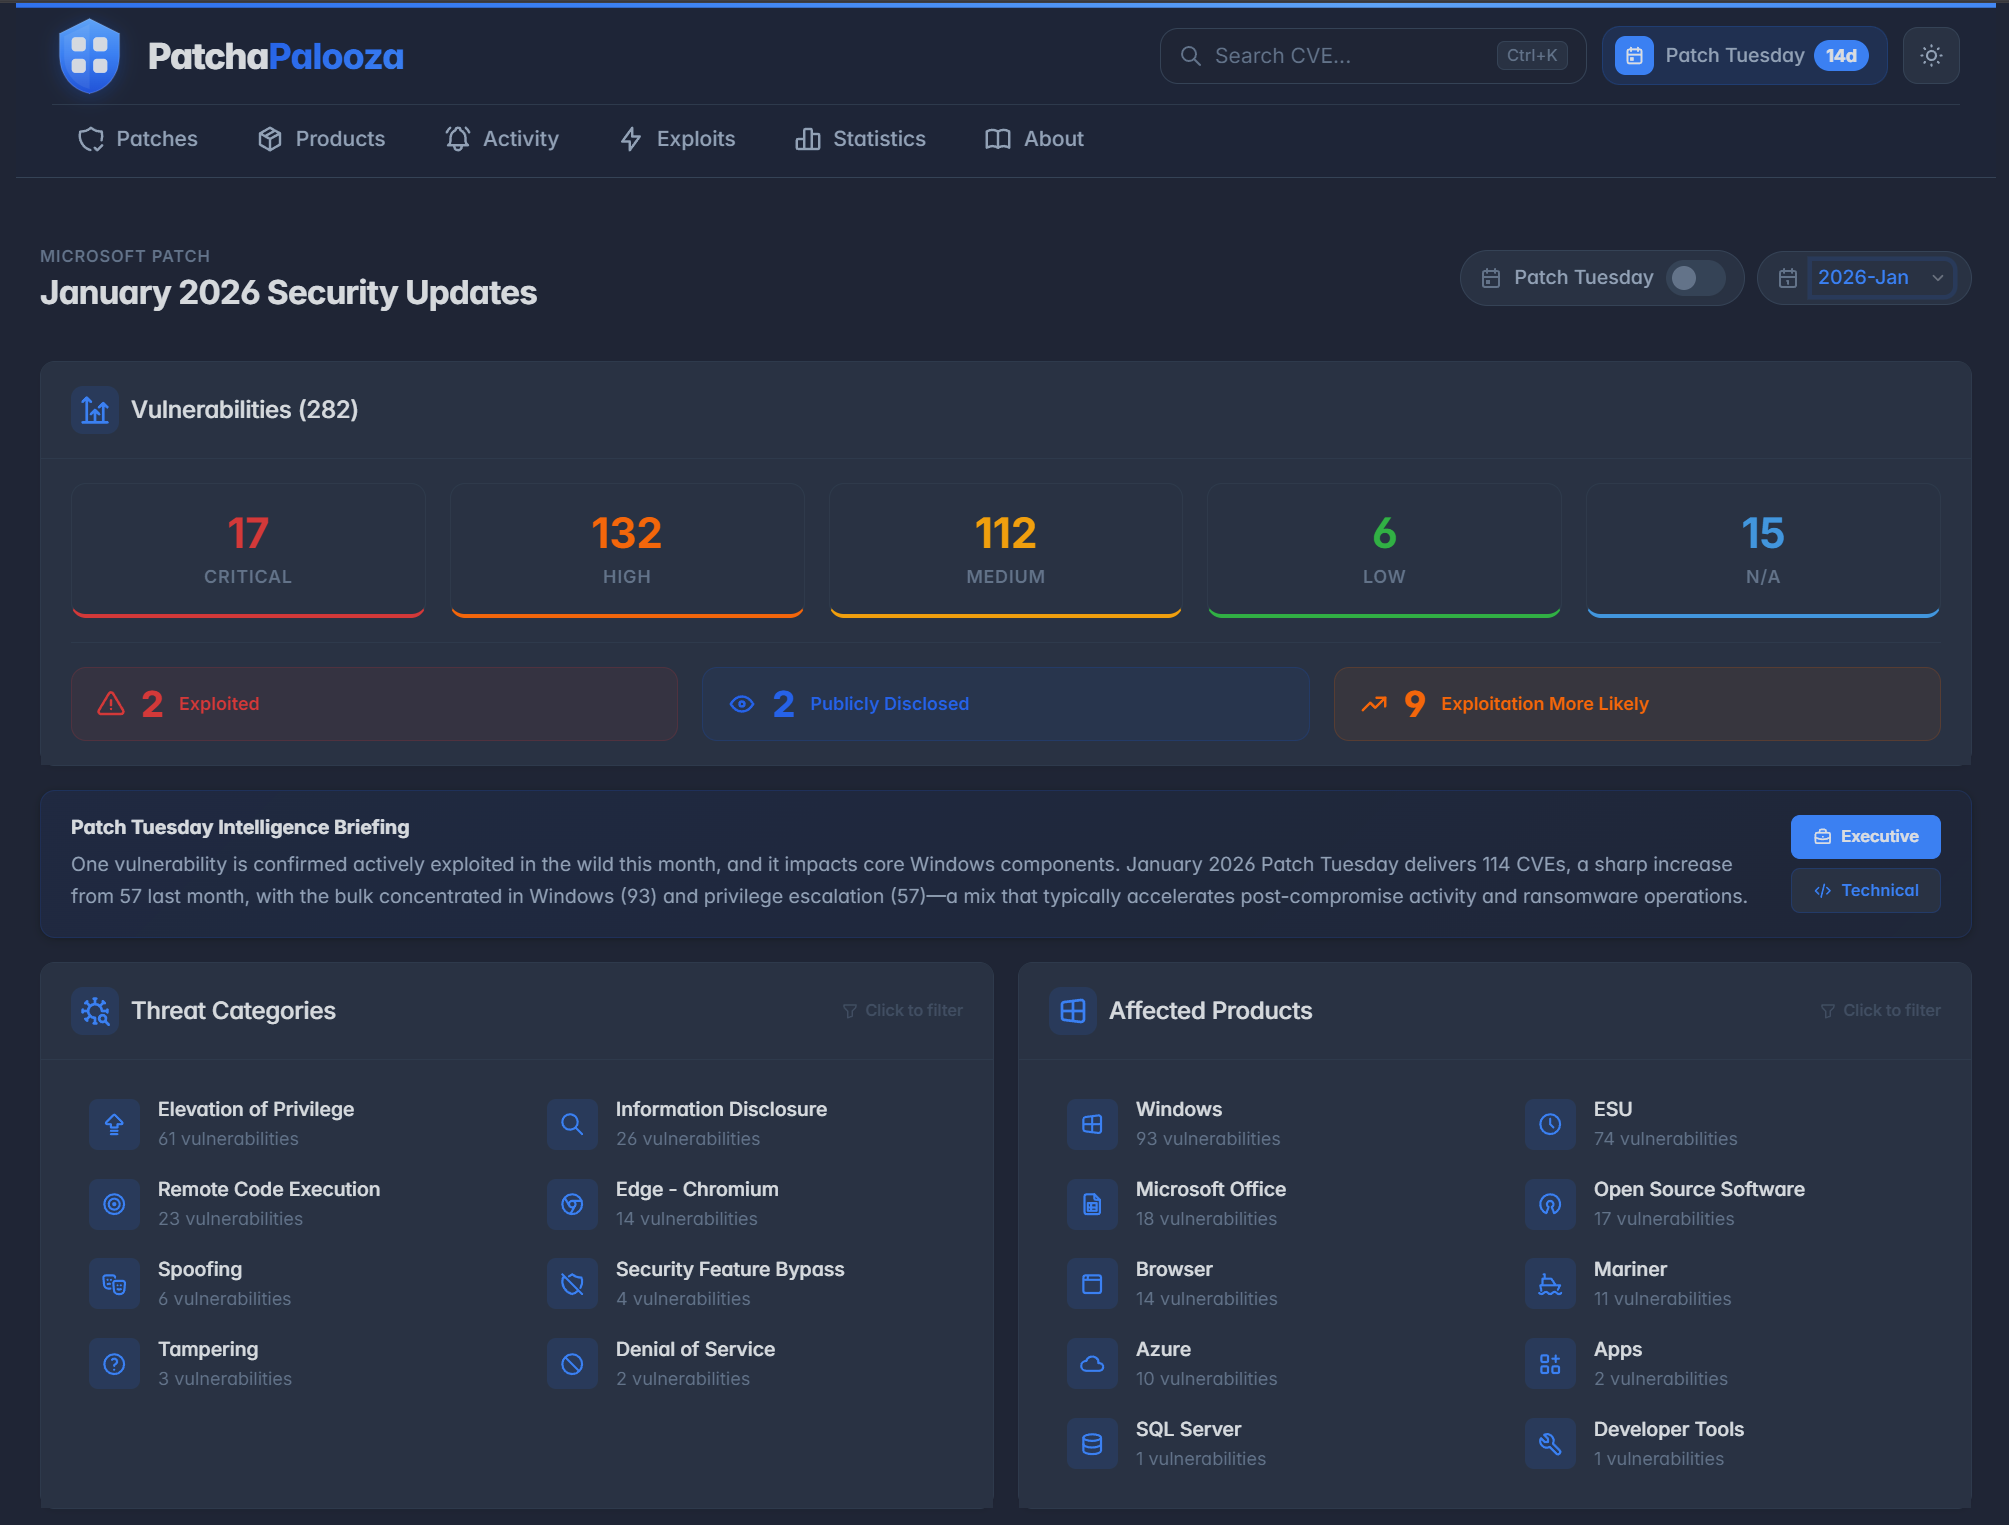Click the Azure cloud icon

(1092, 1364)
